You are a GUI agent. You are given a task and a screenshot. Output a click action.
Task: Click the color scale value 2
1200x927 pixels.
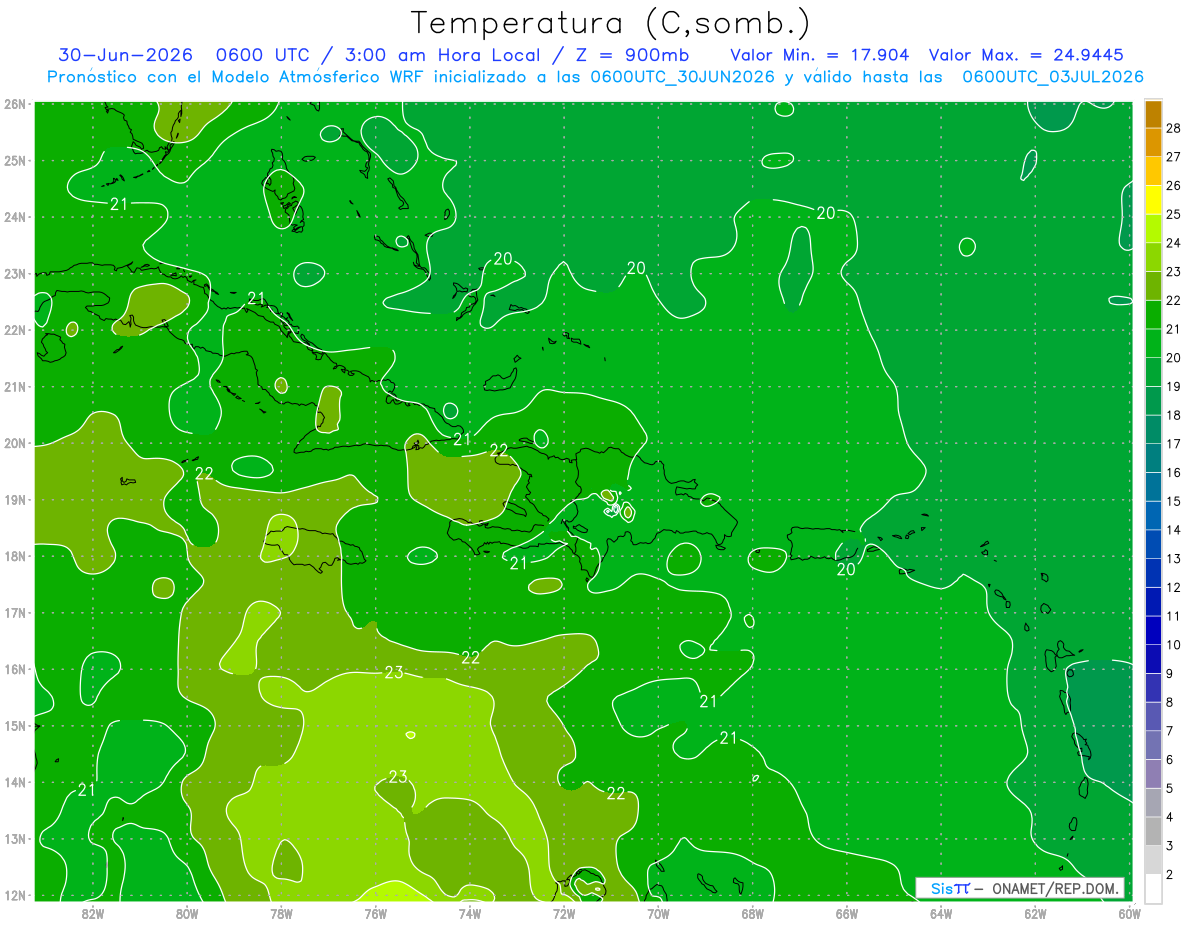tap(1170, 874)
